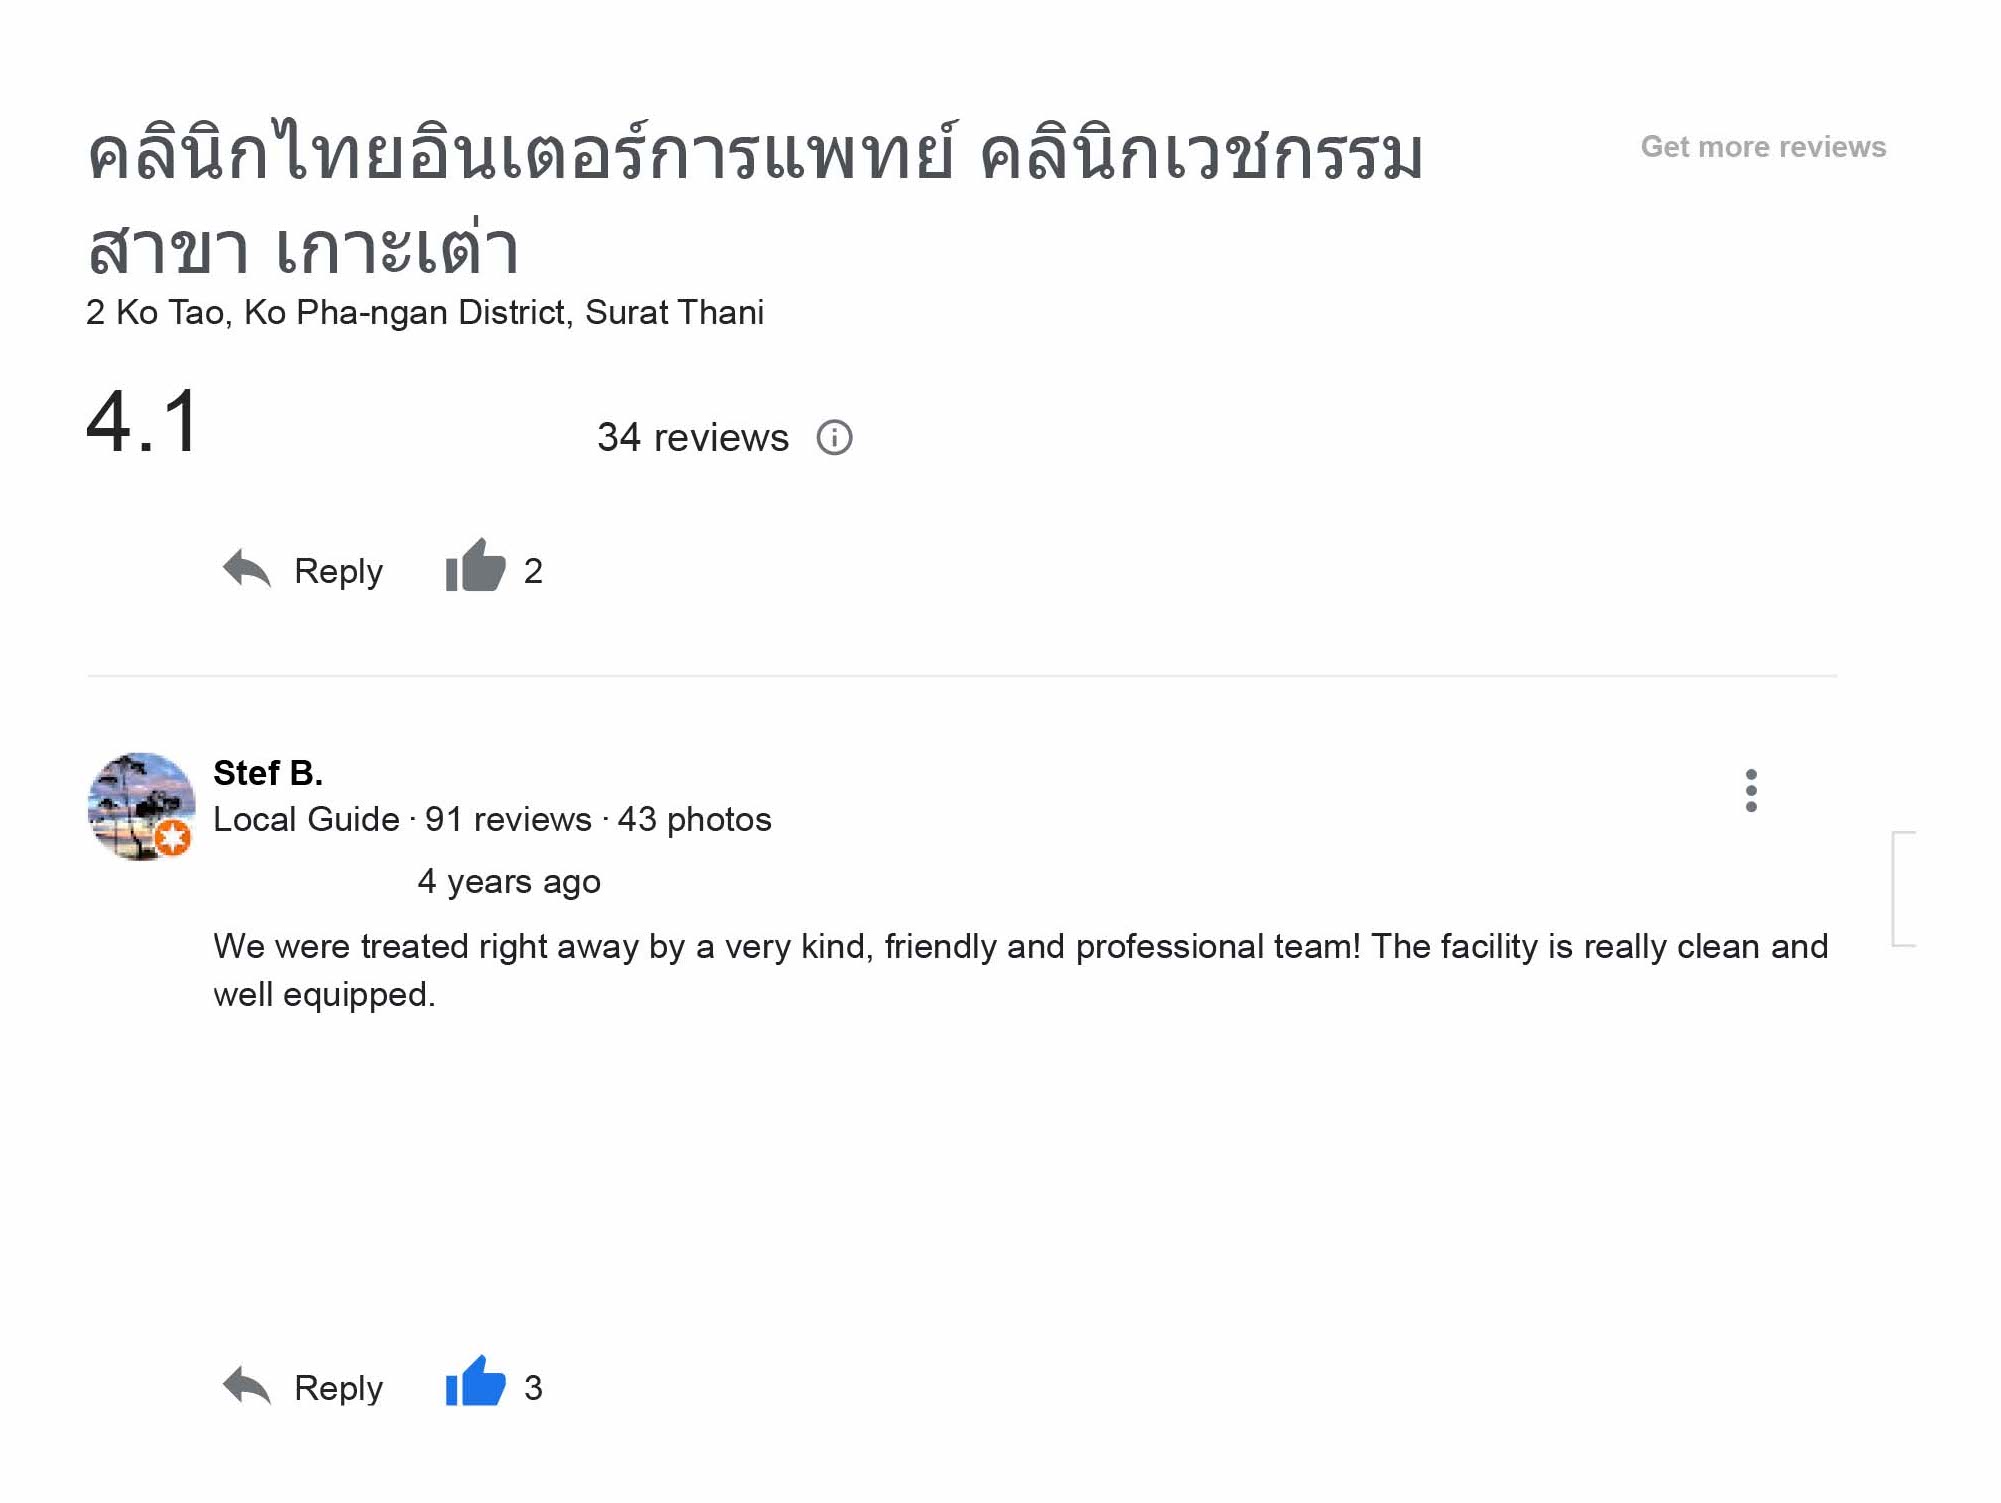Open reviewer name Stef B.
2001x1503 pixels.
[267, 773]
